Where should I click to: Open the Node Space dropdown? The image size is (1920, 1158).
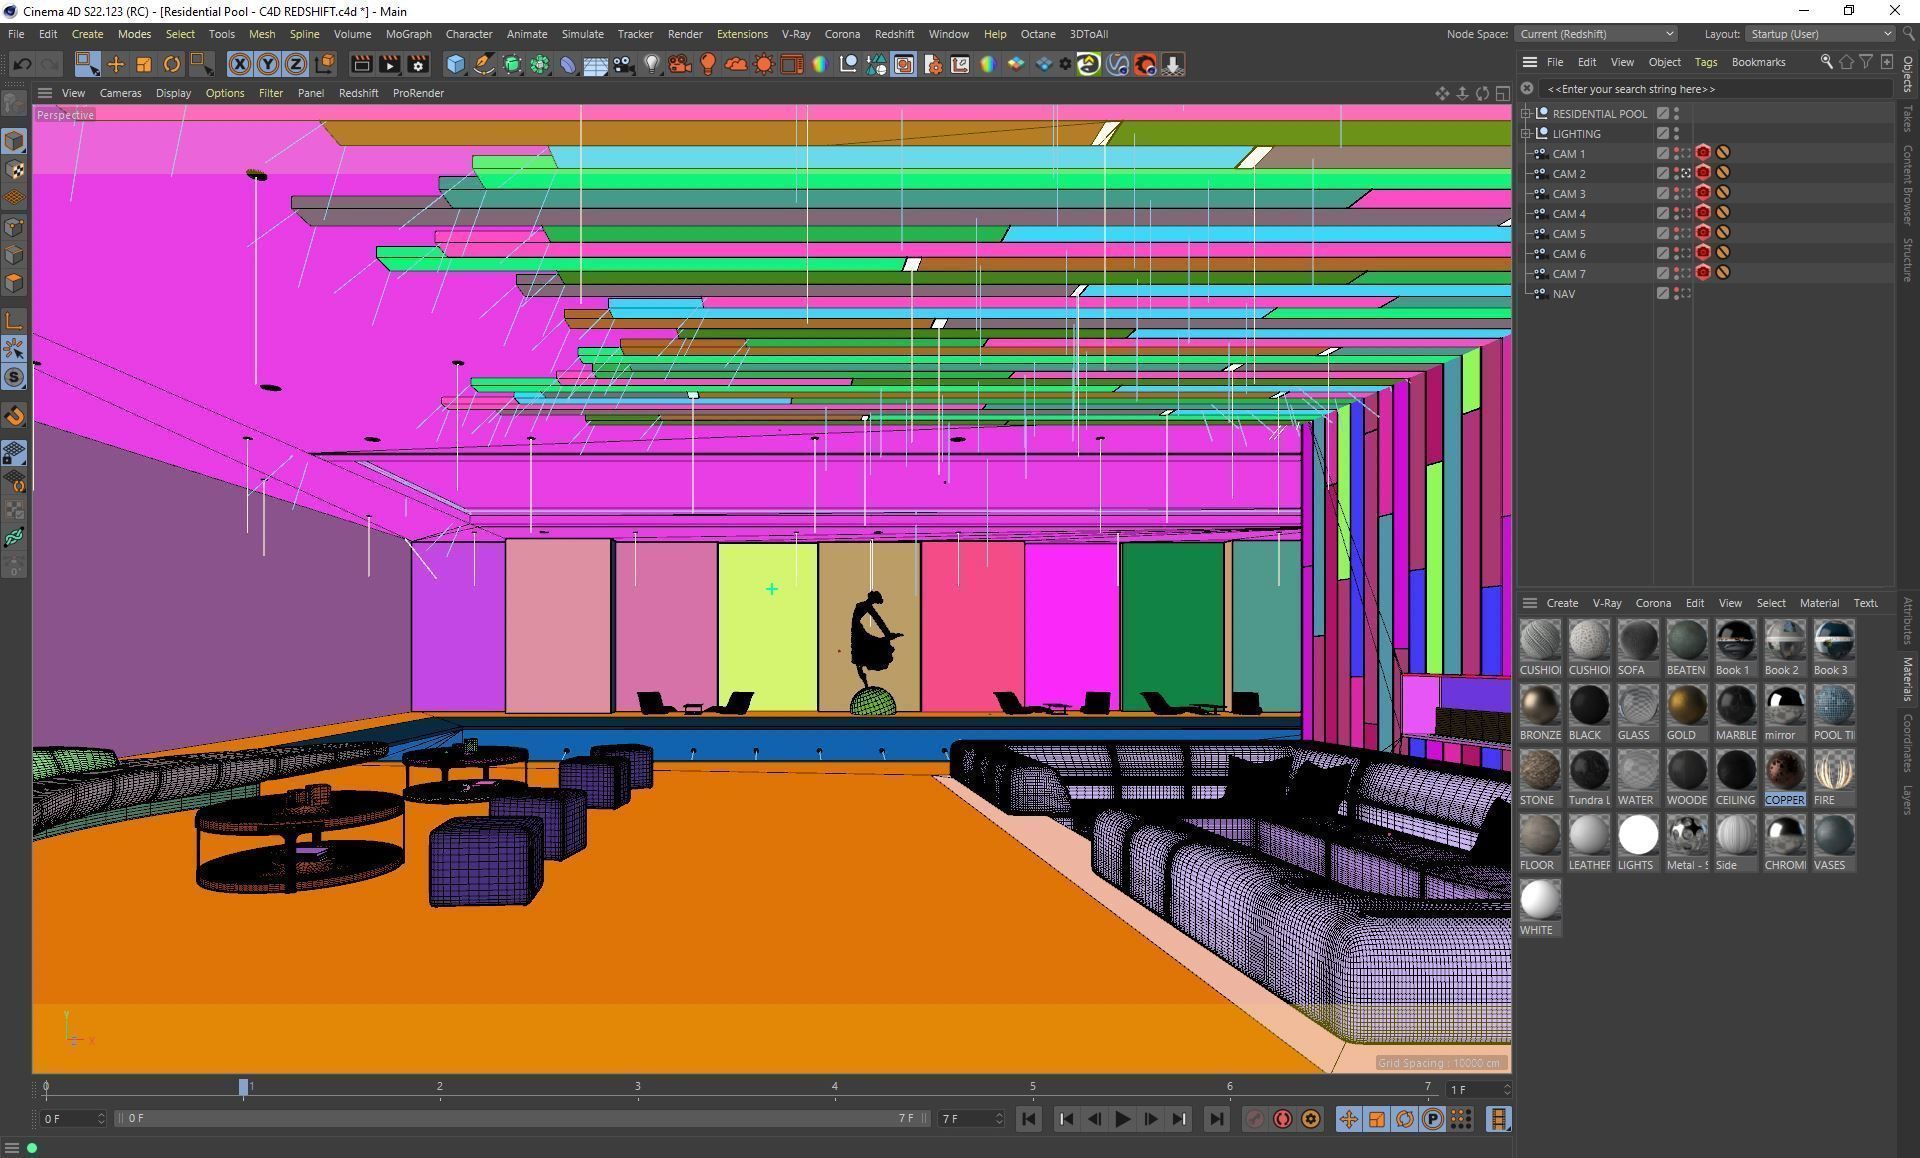click(x=1595, y=34)
